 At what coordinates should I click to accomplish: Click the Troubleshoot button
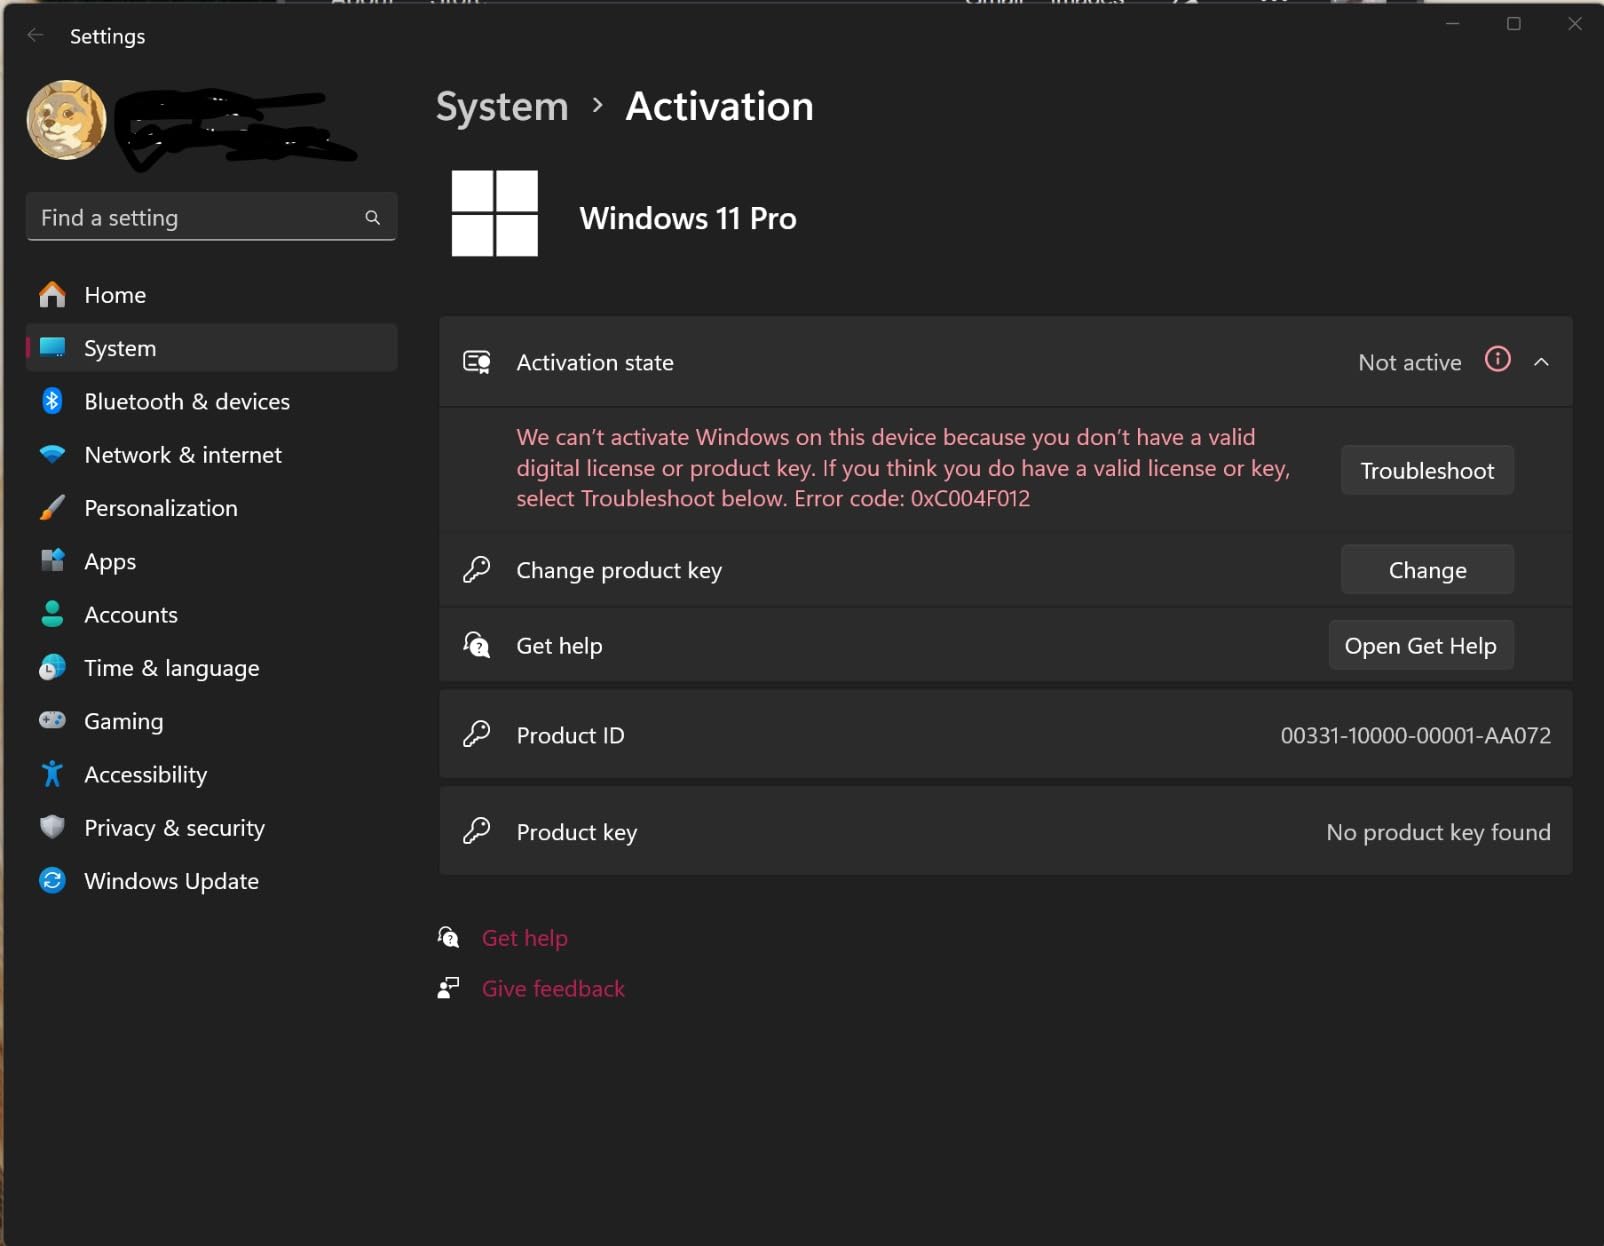[x=1427, y=471]
